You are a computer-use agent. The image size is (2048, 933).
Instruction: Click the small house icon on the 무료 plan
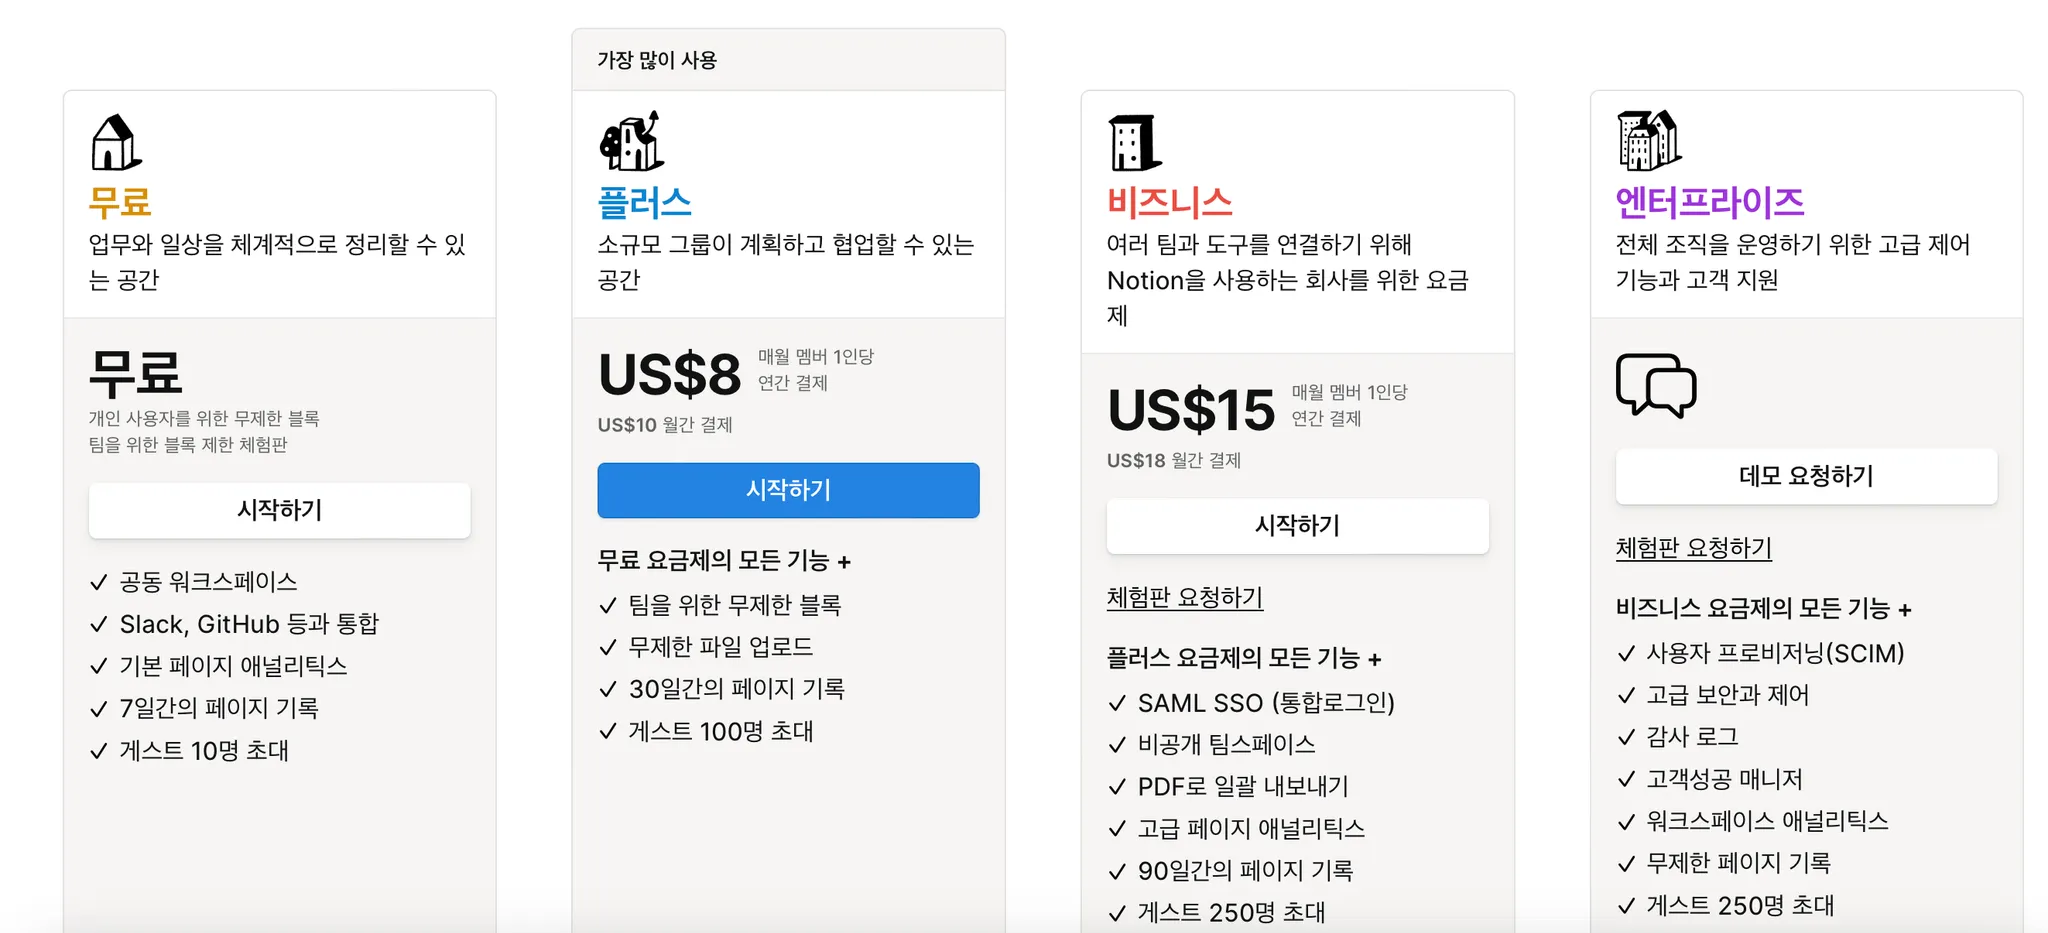pos(117,142)
